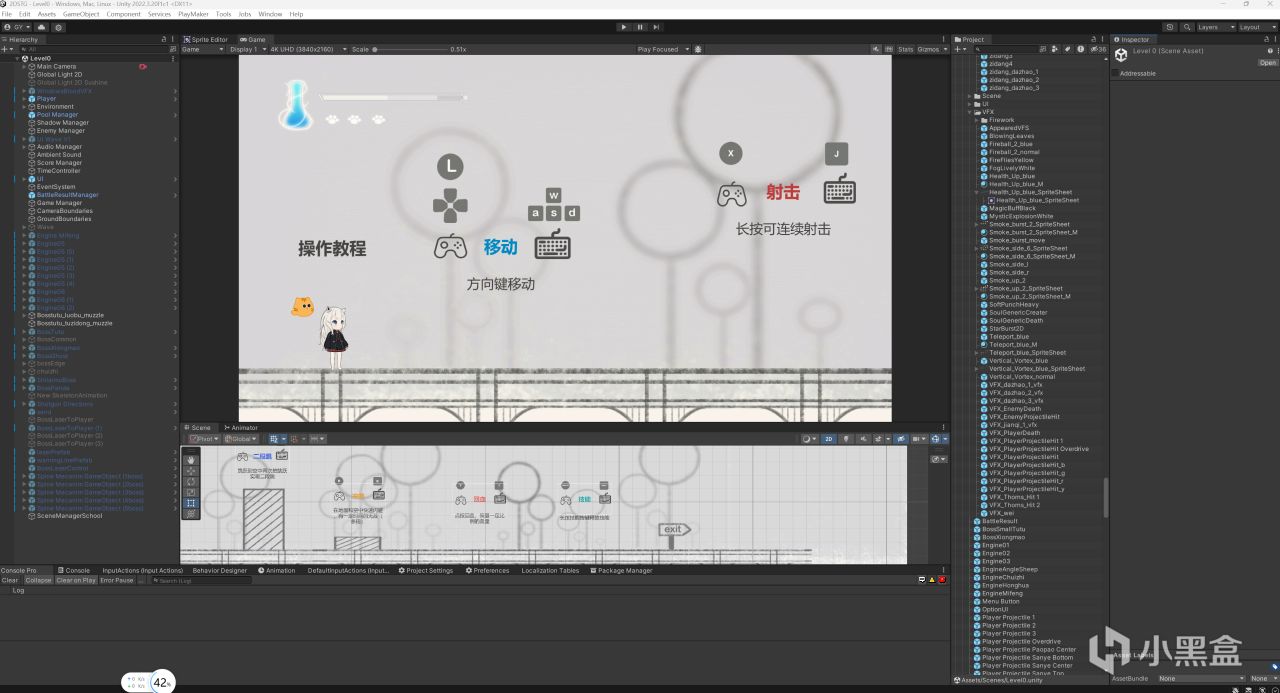The image size is (1280, 693).
Task: Switch to the Sprite Editor tab
Action: point(206,39)
